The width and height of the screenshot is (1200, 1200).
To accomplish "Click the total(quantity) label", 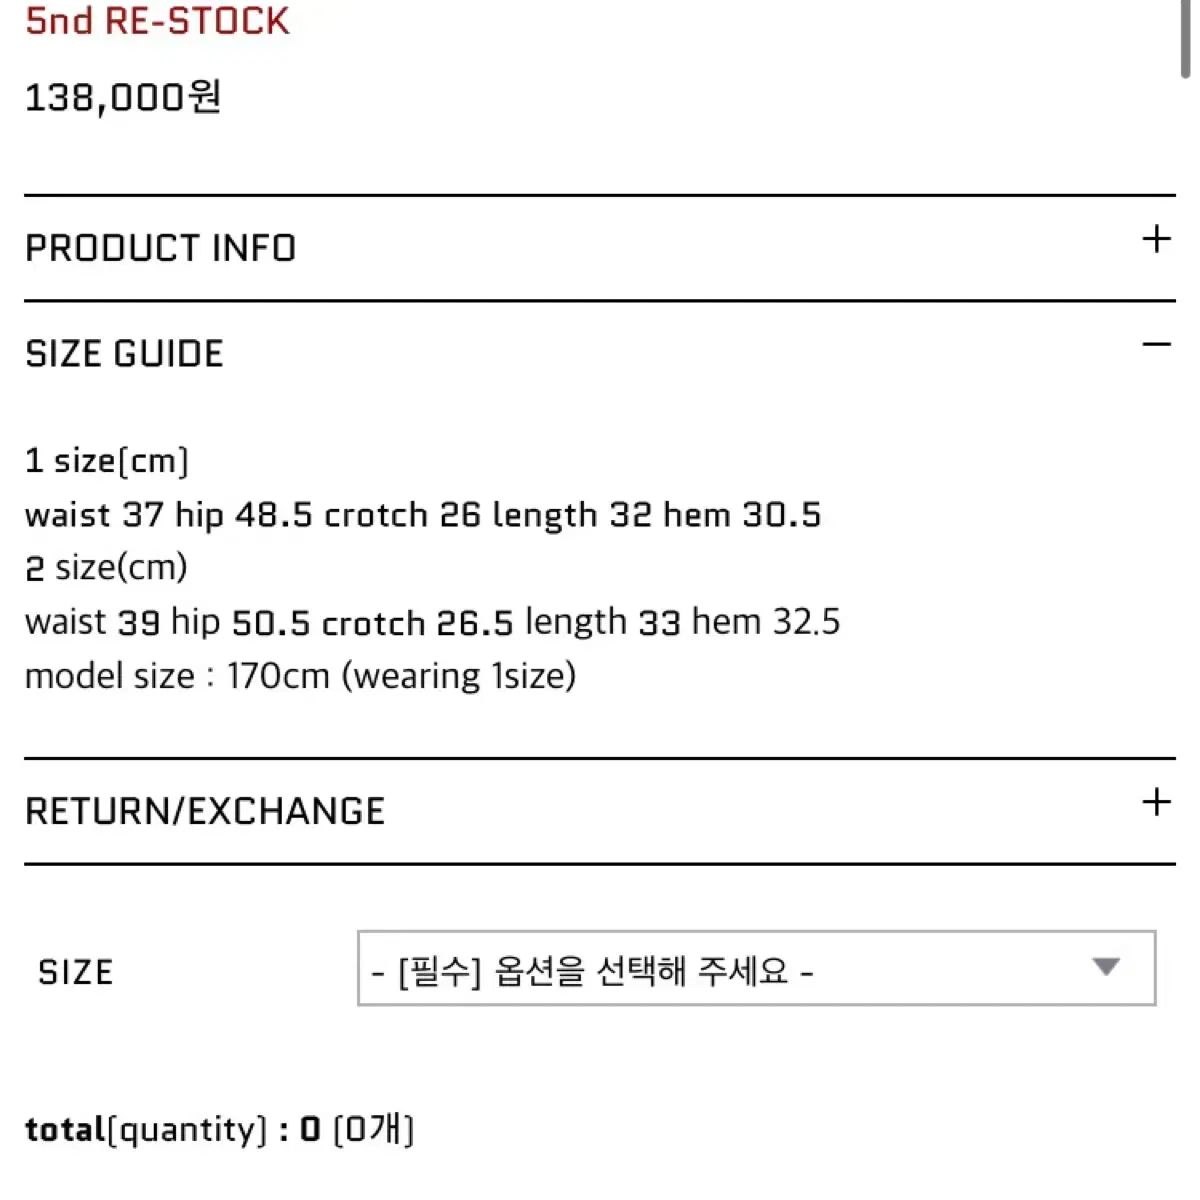I will coord(146,1130).
